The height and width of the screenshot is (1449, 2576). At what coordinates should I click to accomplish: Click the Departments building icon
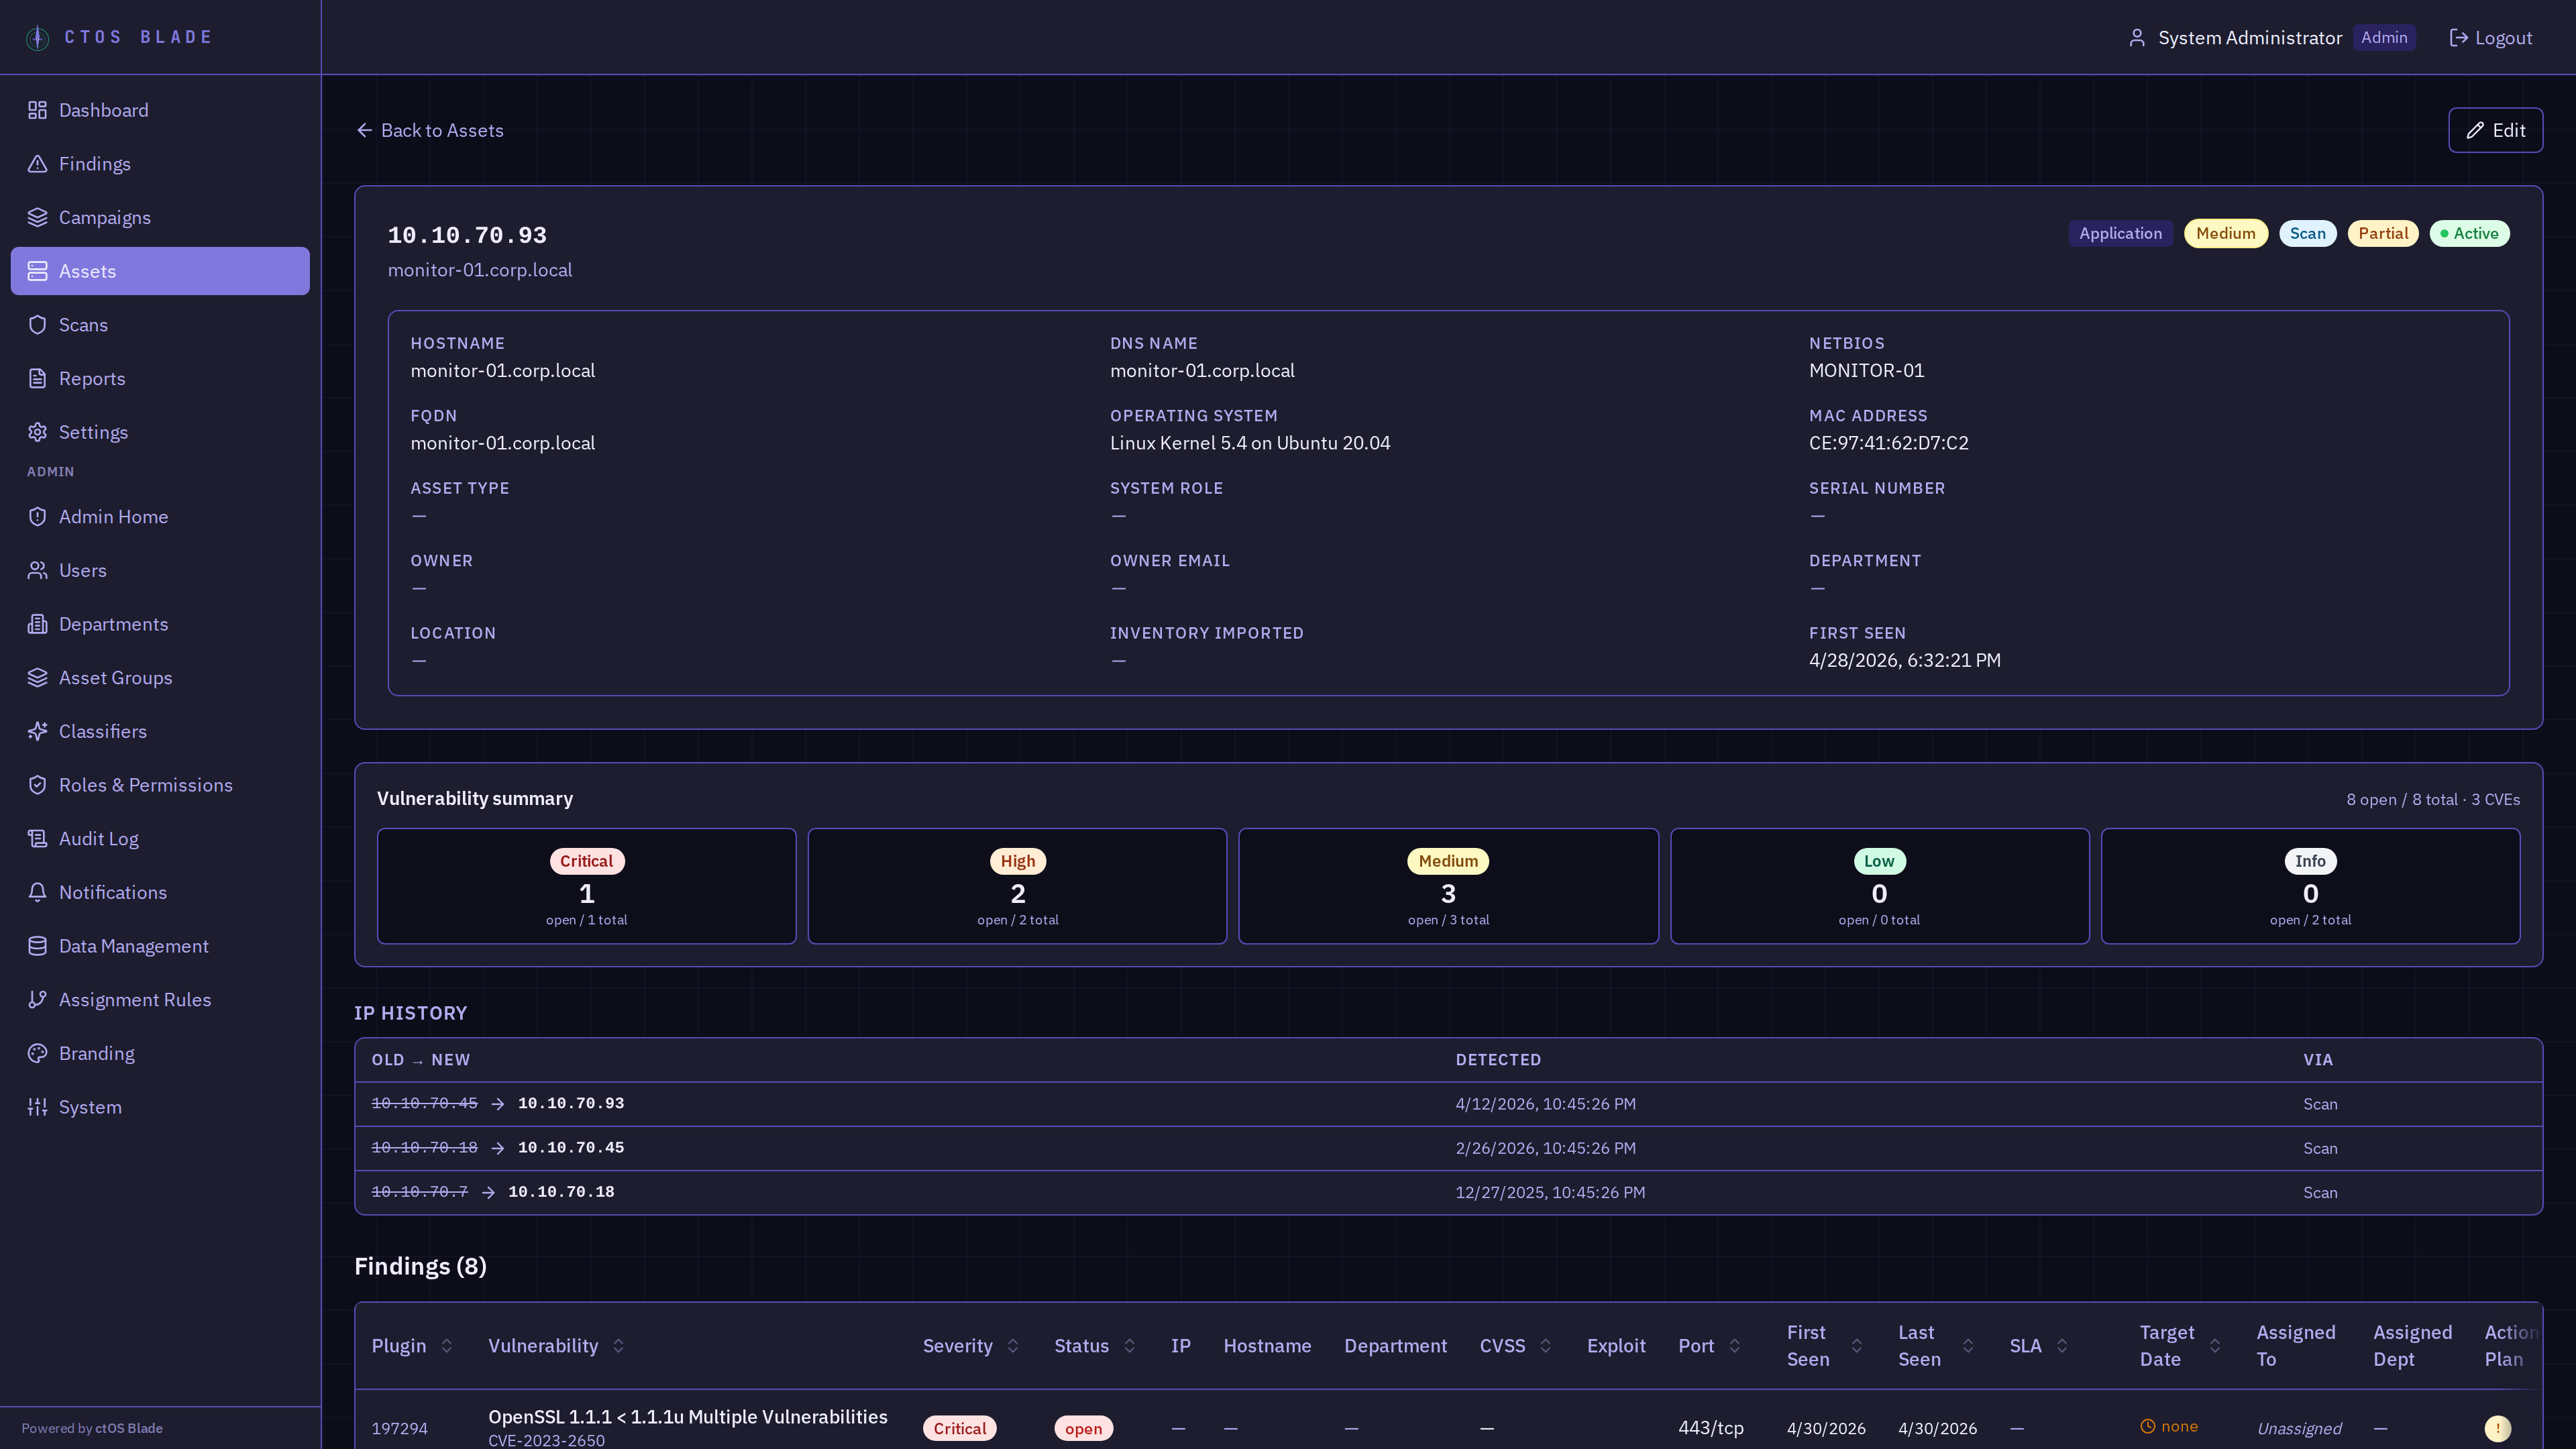[x=37, y=624]
